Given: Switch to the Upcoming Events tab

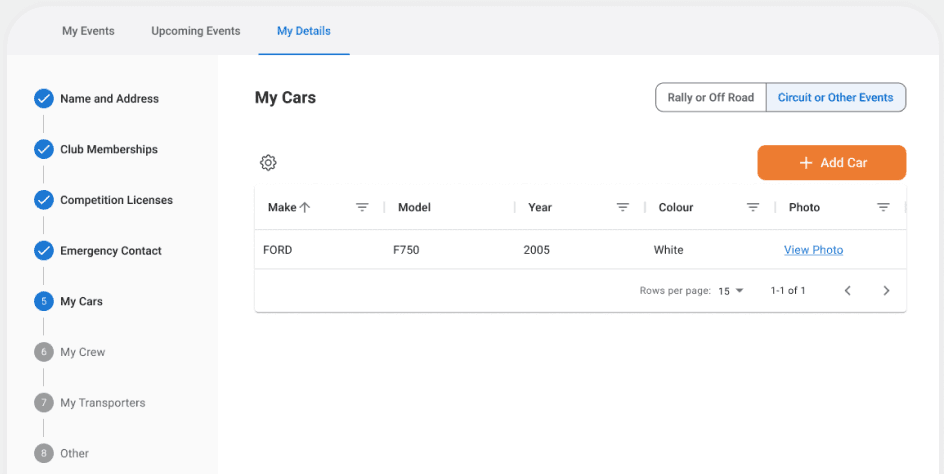Looking at the screenshot, I should tap(196, 31).
